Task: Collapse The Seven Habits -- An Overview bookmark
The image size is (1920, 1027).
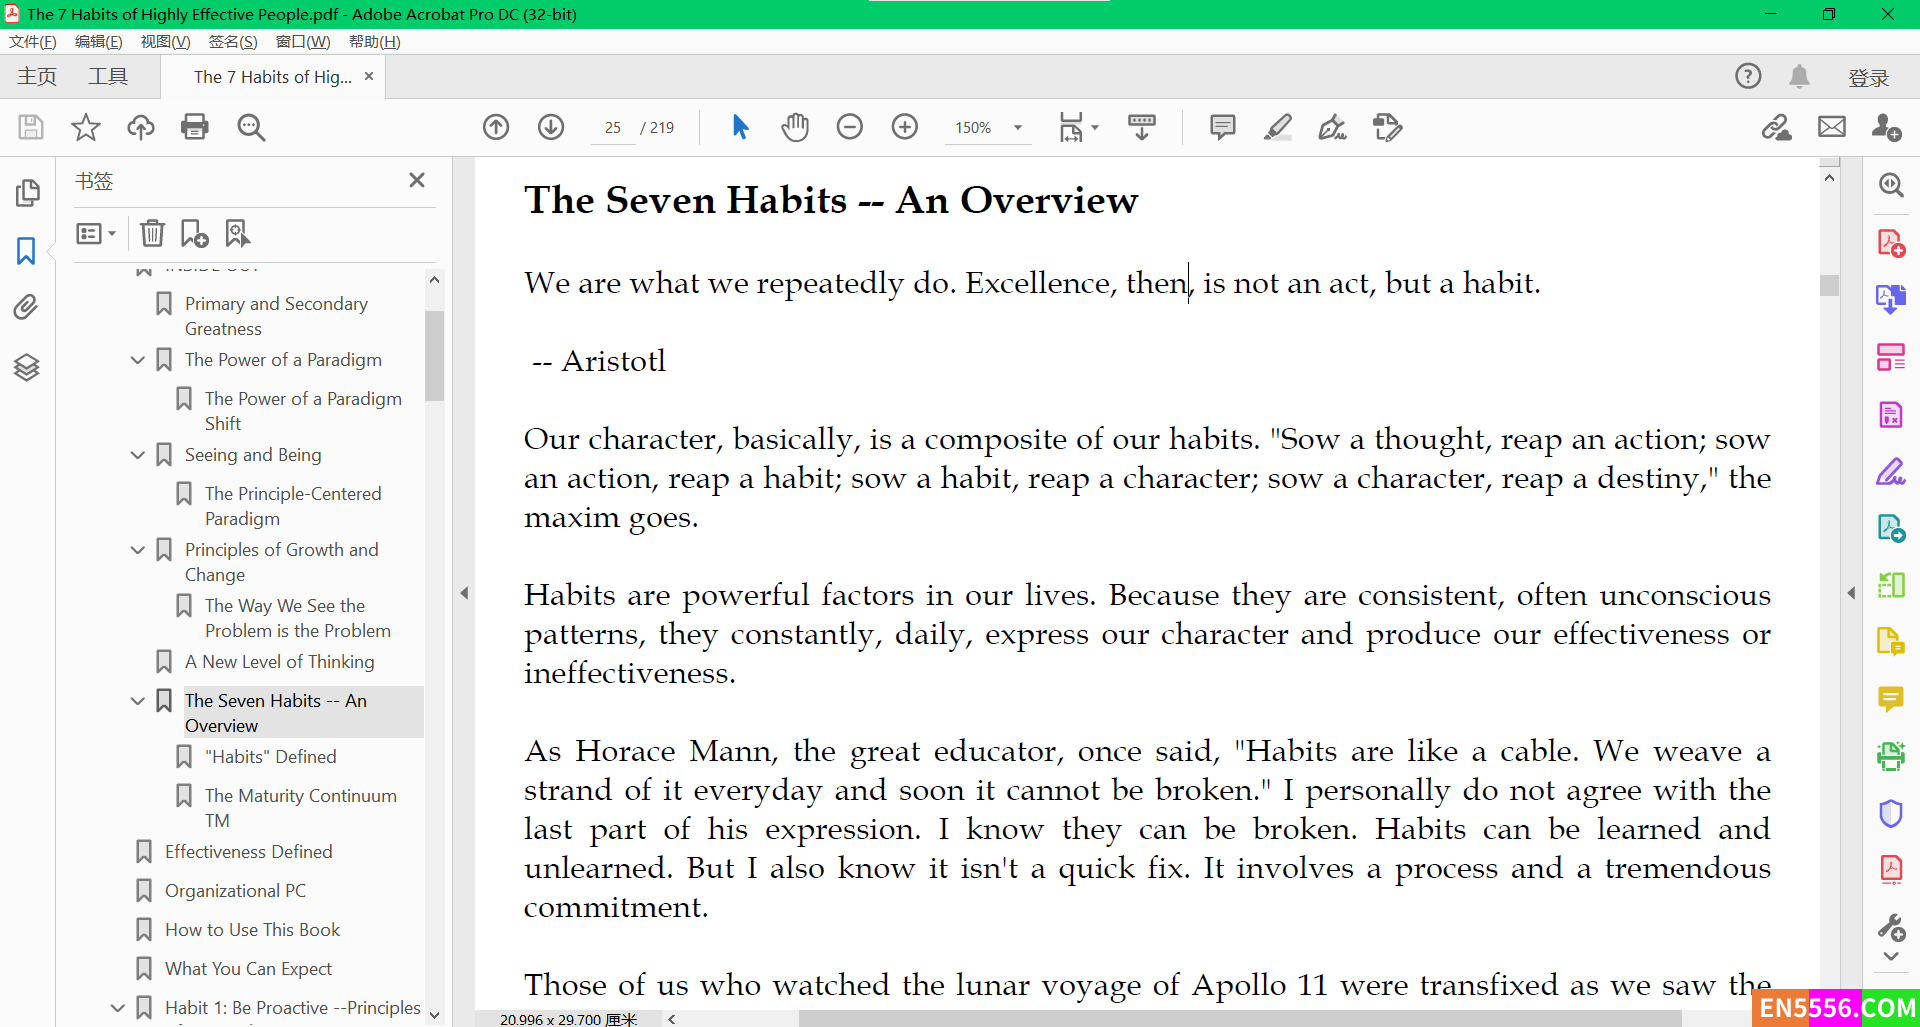Action: [138, 701]
